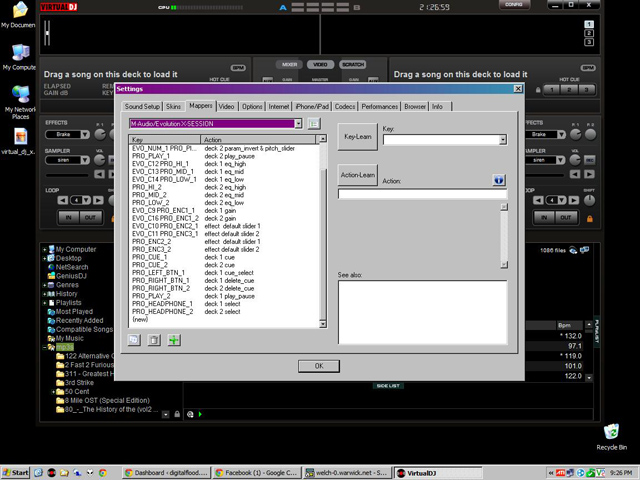Click Chrome icon in quick launch bar

pyautogui.click(x=102, y=473)
